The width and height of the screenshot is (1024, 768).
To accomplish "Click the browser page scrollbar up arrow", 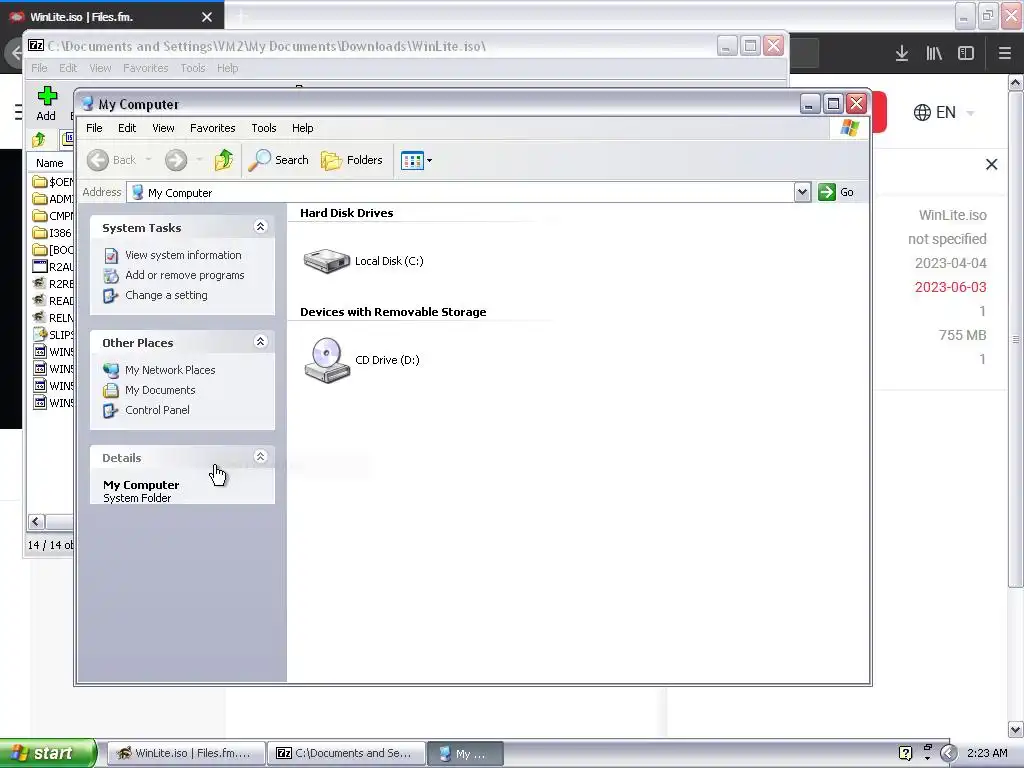I will coord(1016,83).
